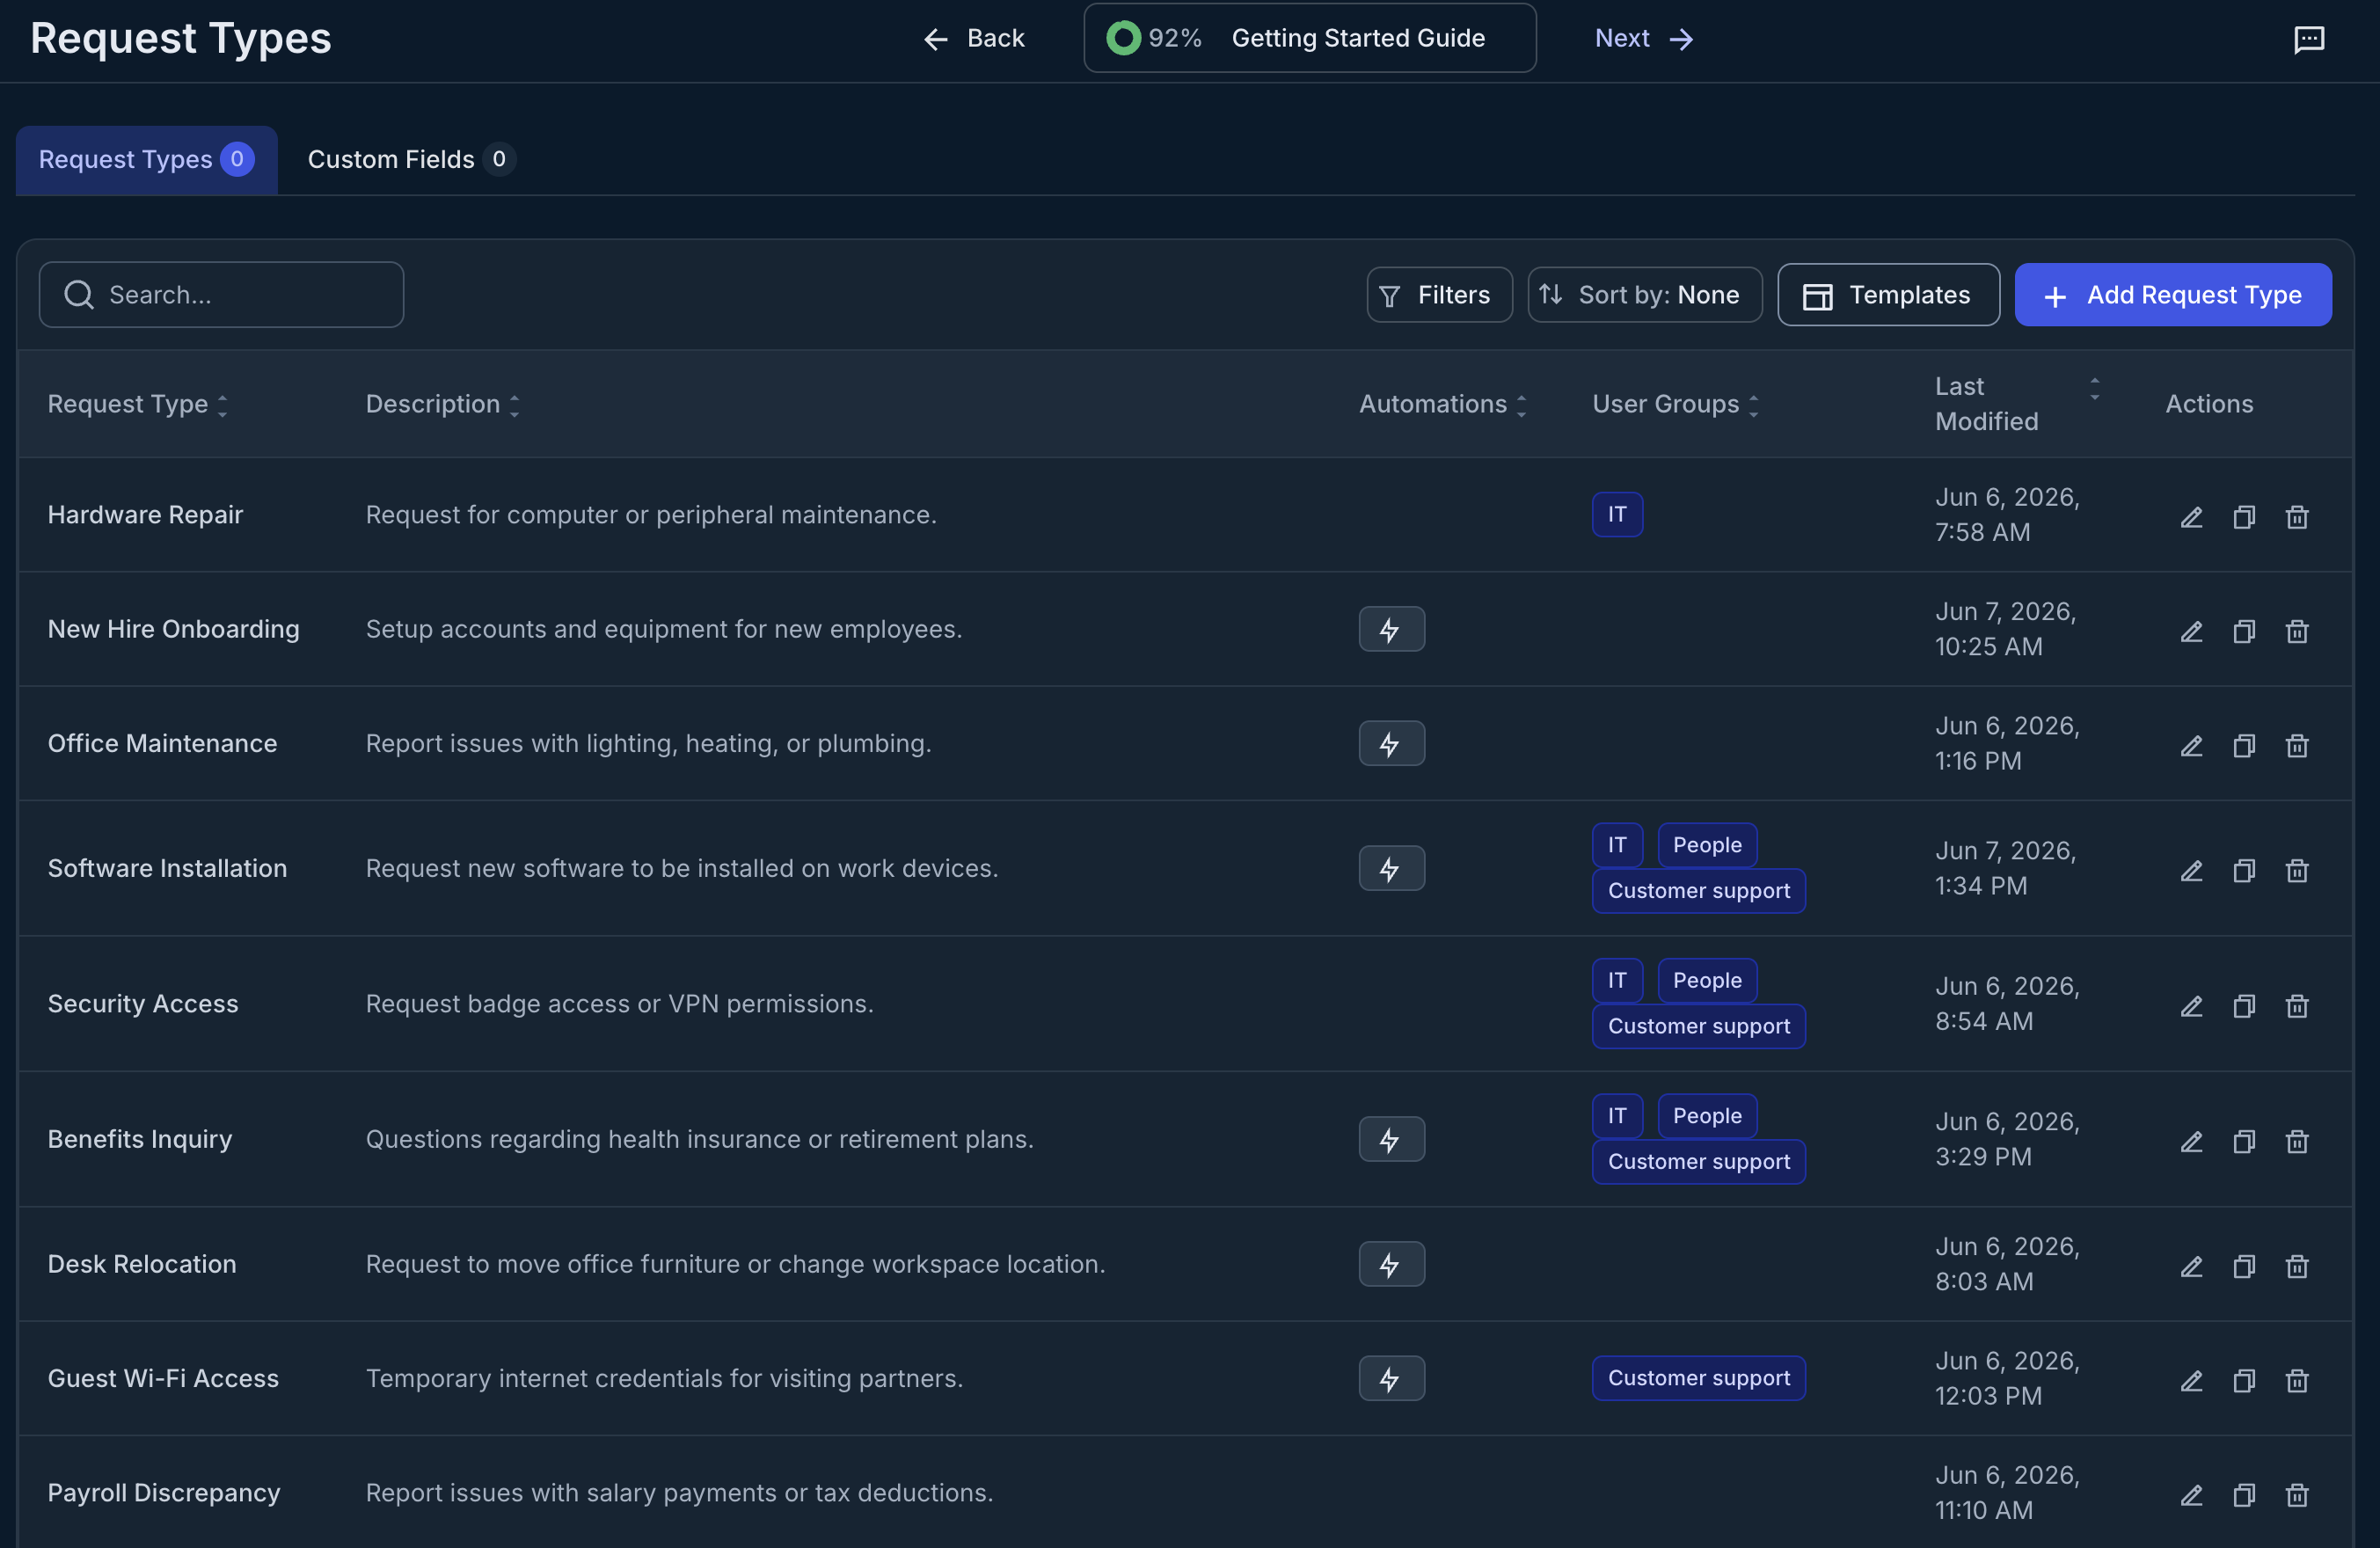The height and width of the screenshot is (1548, 2380).
Task: Edit the Security Access request type
Action: [x=2191, y=1005]
